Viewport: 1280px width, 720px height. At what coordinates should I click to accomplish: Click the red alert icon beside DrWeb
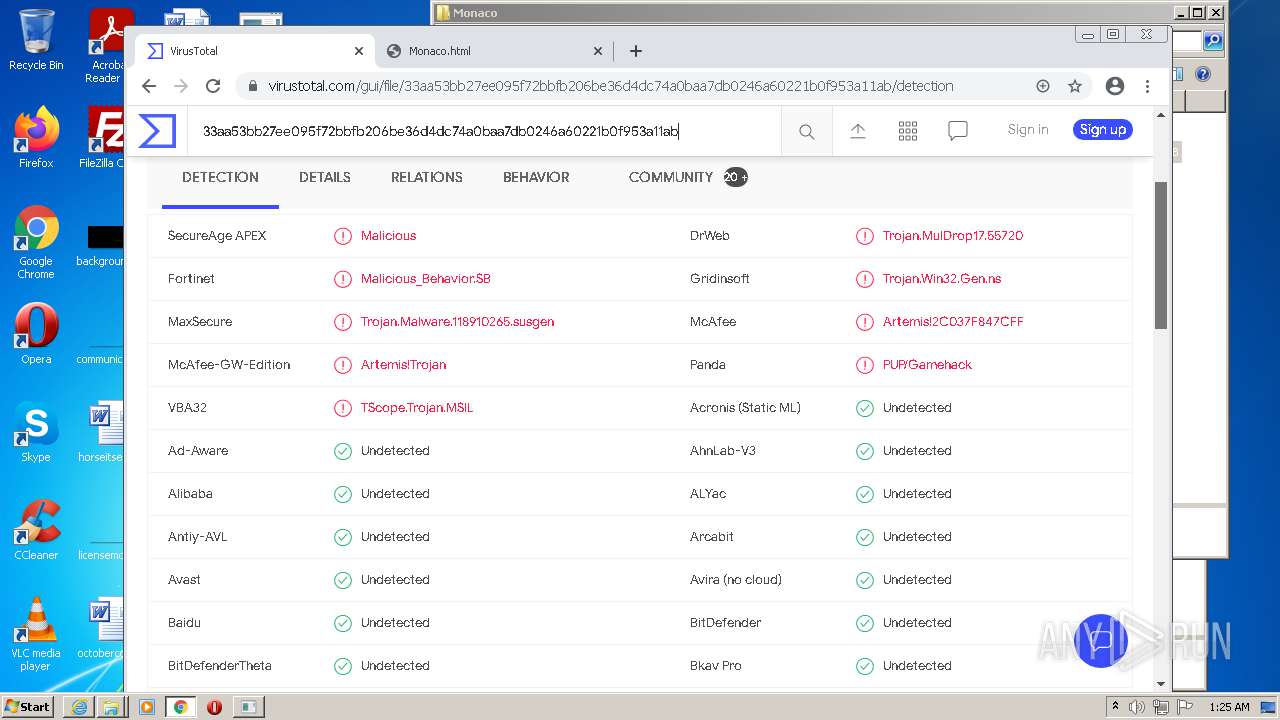pyautogui.click(x=865, y=236)
